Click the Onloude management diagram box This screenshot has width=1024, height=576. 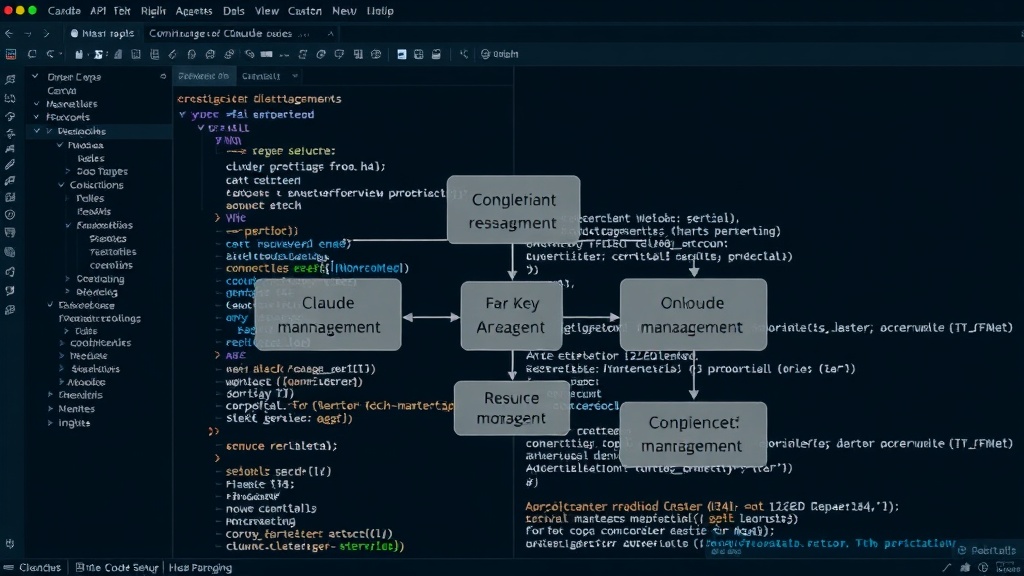(x=693, y=315)
